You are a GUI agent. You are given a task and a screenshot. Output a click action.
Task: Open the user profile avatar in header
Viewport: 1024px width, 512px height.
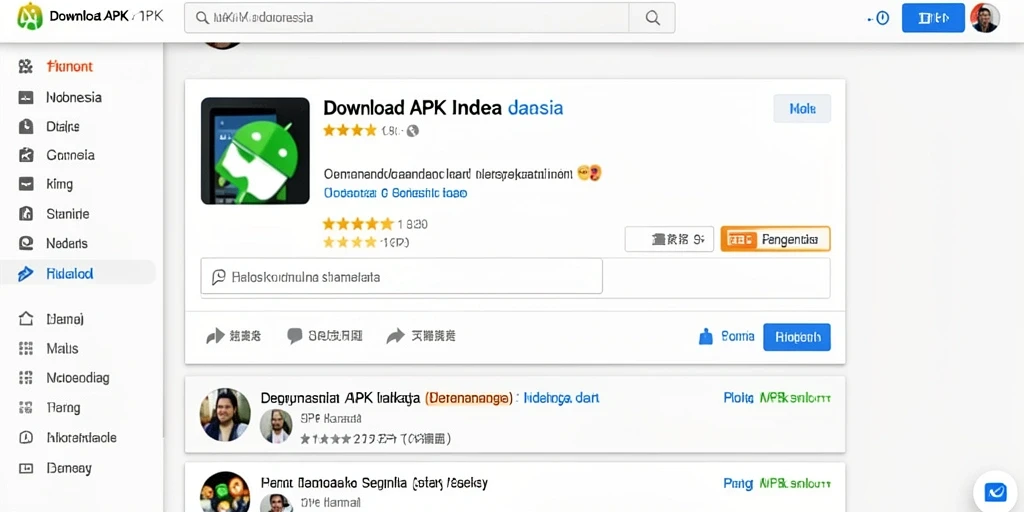(x=985, y=18)
